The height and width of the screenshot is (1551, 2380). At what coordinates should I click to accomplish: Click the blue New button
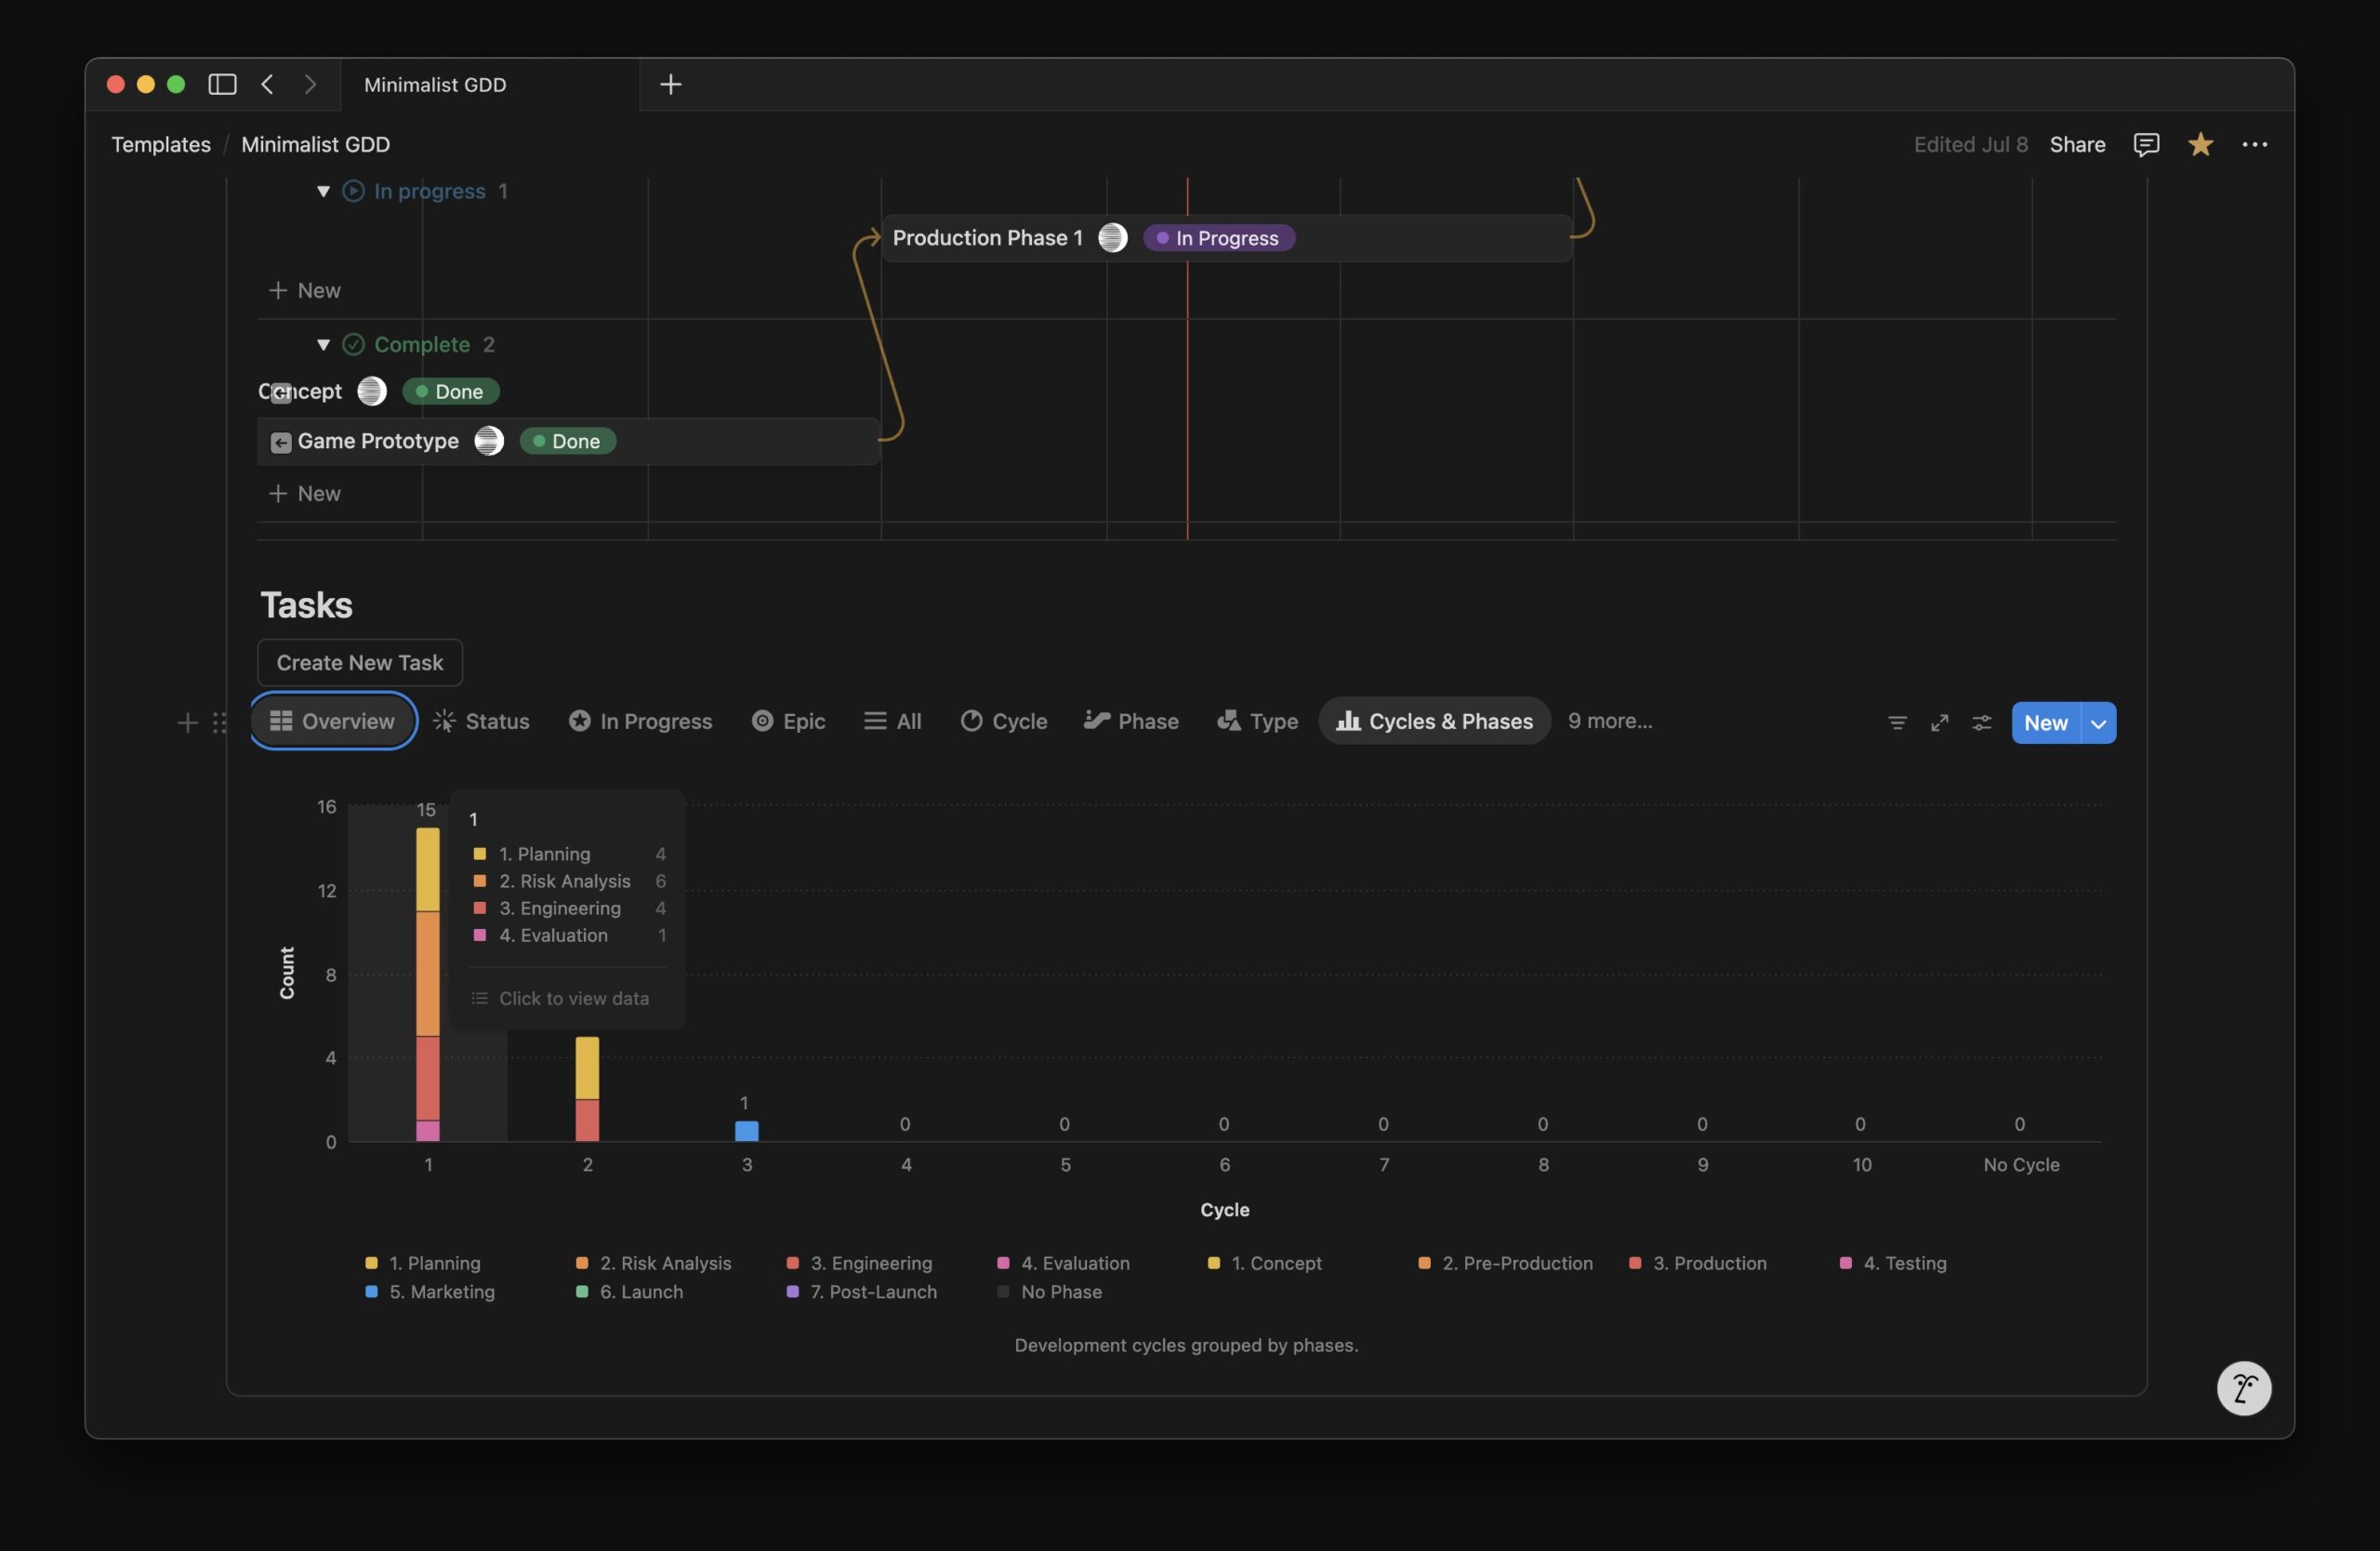[2046, 722]
